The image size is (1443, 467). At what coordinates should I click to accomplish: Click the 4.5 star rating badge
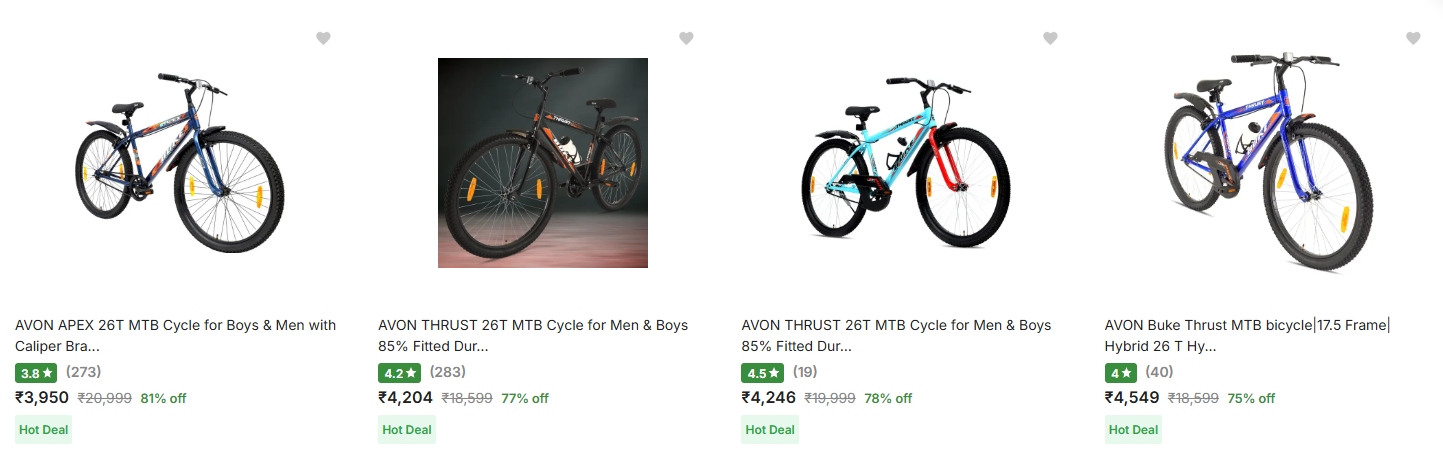point(762,373)
